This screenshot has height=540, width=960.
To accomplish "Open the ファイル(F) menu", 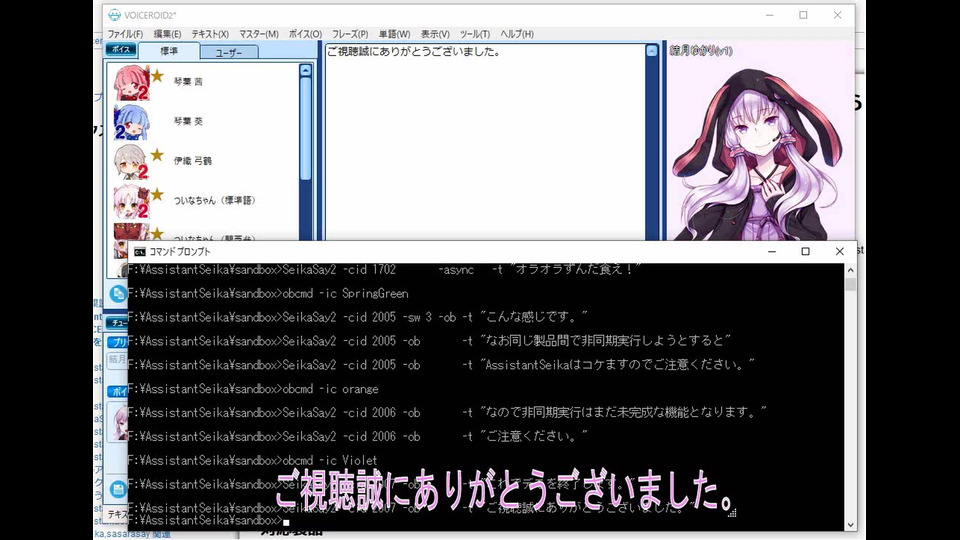I will [125, 34].
